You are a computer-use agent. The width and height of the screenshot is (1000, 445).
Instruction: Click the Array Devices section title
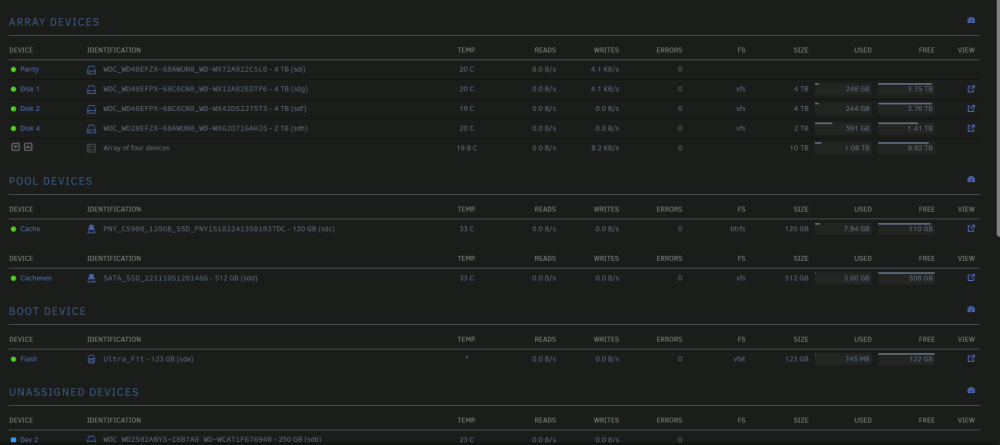(54, 22)
